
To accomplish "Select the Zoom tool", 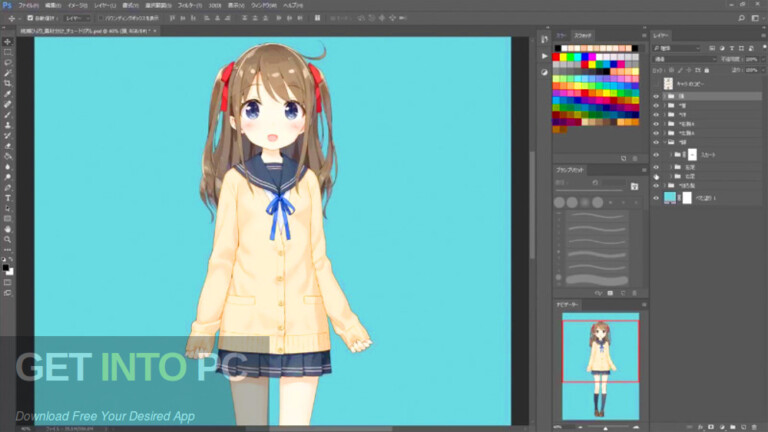I will tap(7, 240).
